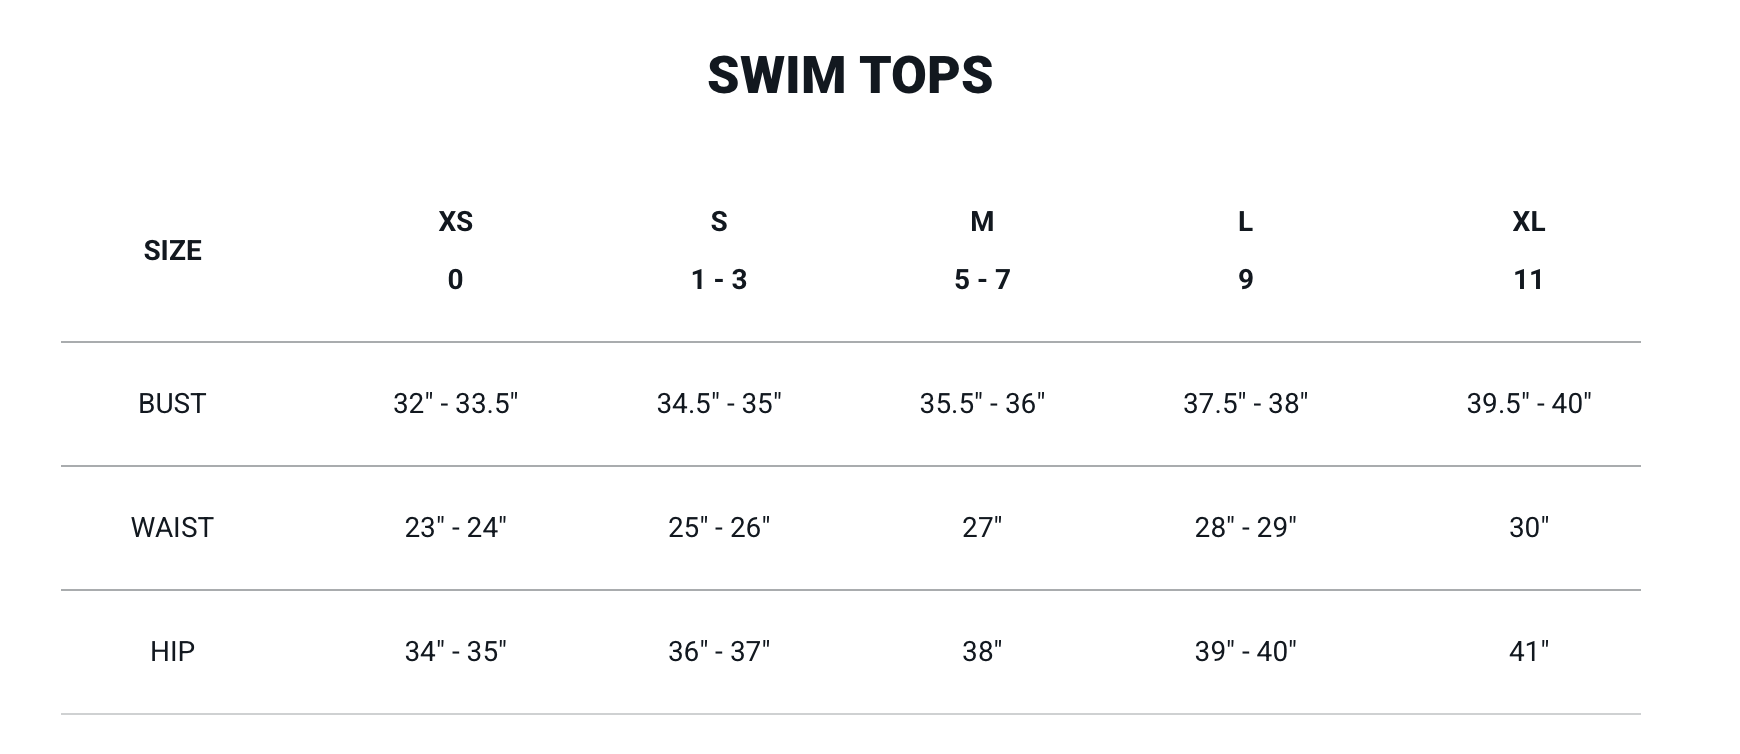Click the XL waist value 30"
1740x754 pixels.
tap(1528, 527)
